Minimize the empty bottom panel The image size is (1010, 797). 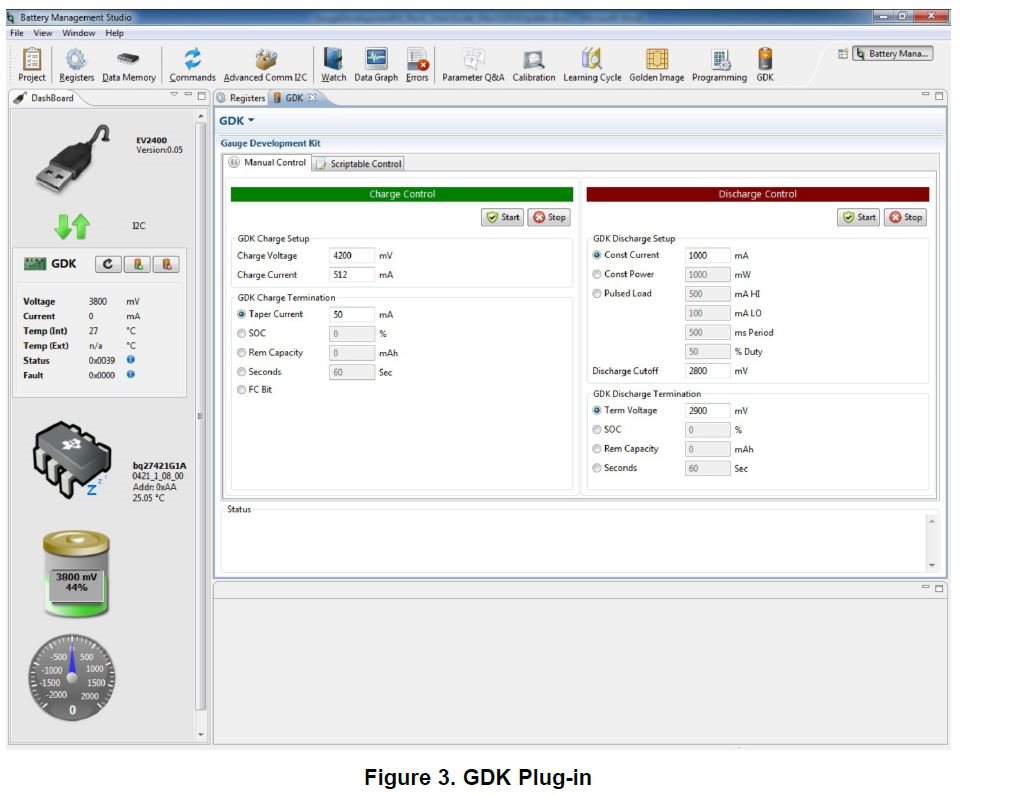[x=925, y=587]
